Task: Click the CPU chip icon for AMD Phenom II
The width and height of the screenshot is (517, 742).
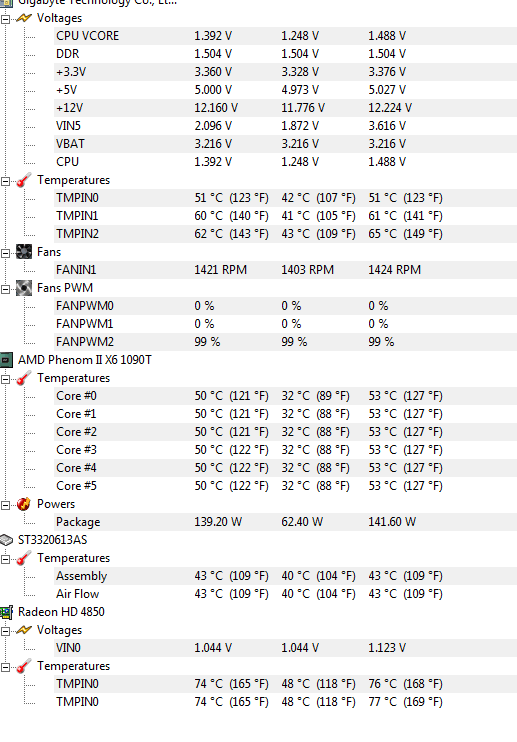Action: (x=6, y=360)
